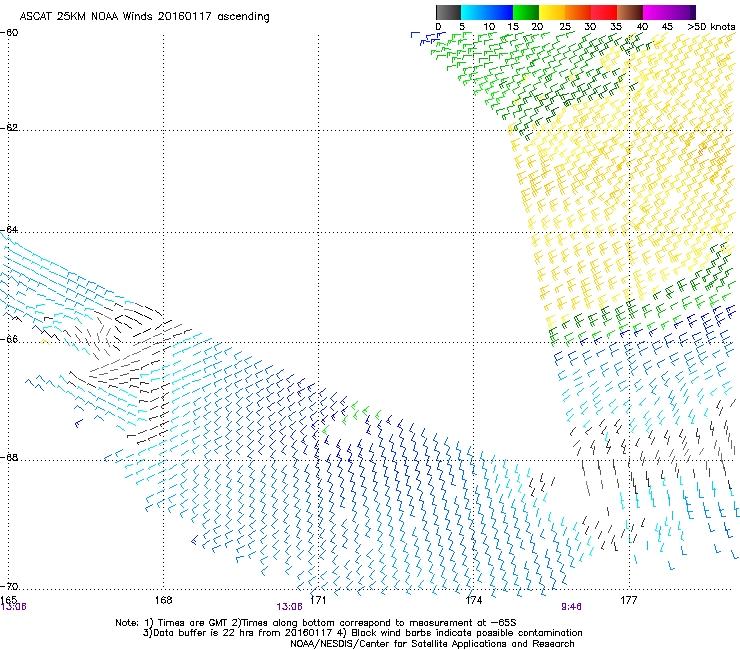Click the '>50 knots' legend label
740x650 pixels.
(711, 27)
